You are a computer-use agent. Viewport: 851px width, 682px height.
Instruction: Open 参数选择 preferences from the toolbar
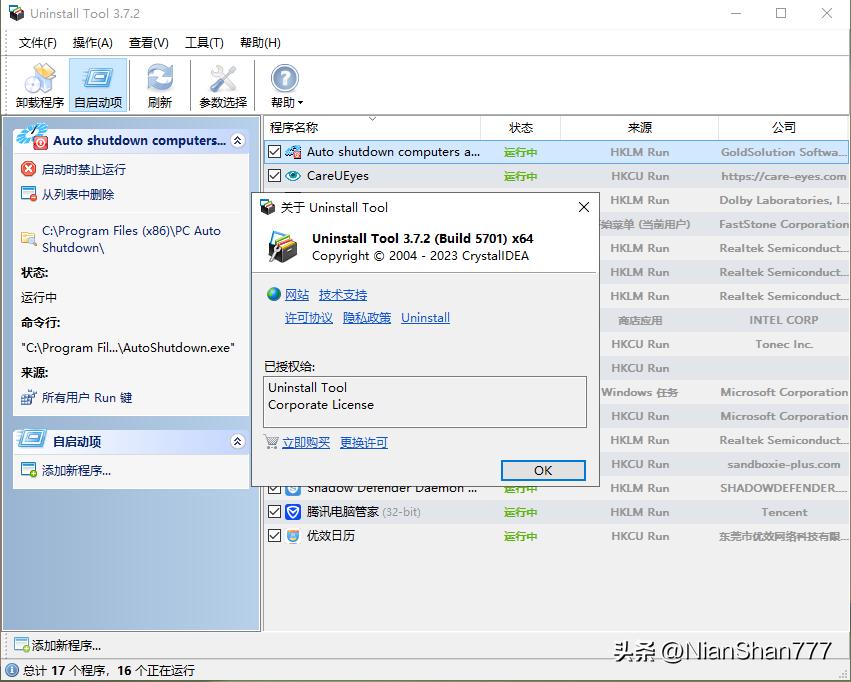click(x=223, y=85)
